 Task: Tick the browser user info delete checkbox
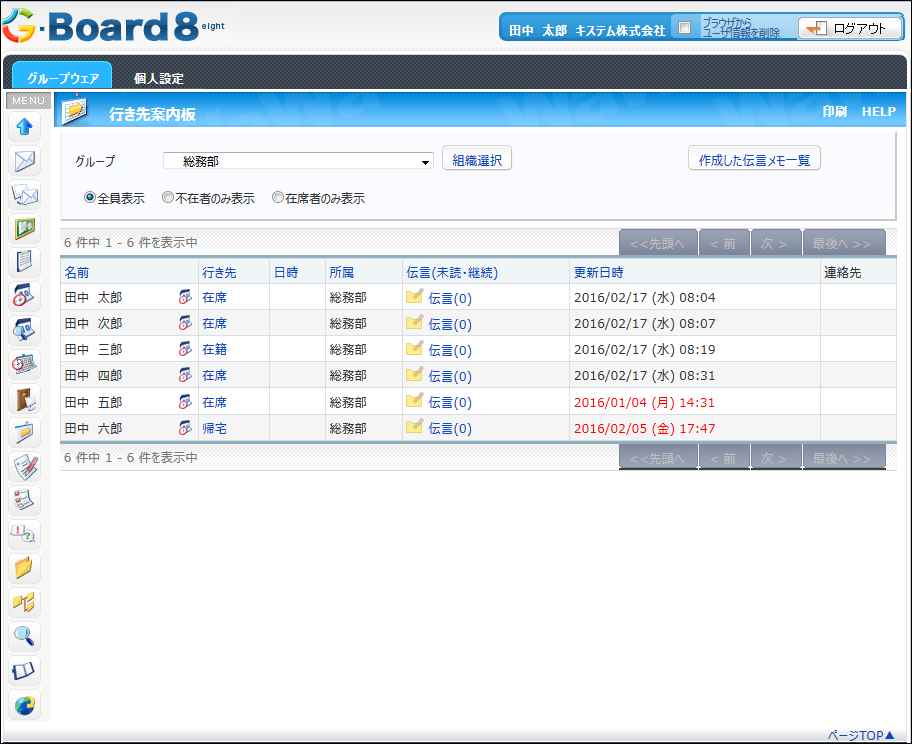684,28
